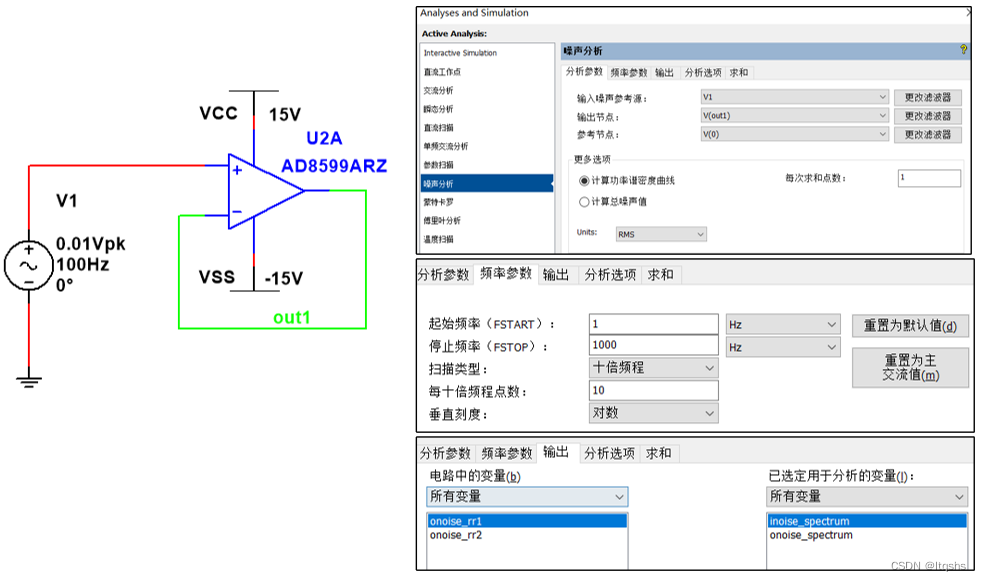Select onoise_rr2 in the circuit variables list
The height and width of the screenshot is (581, 981).
[468, 535]
